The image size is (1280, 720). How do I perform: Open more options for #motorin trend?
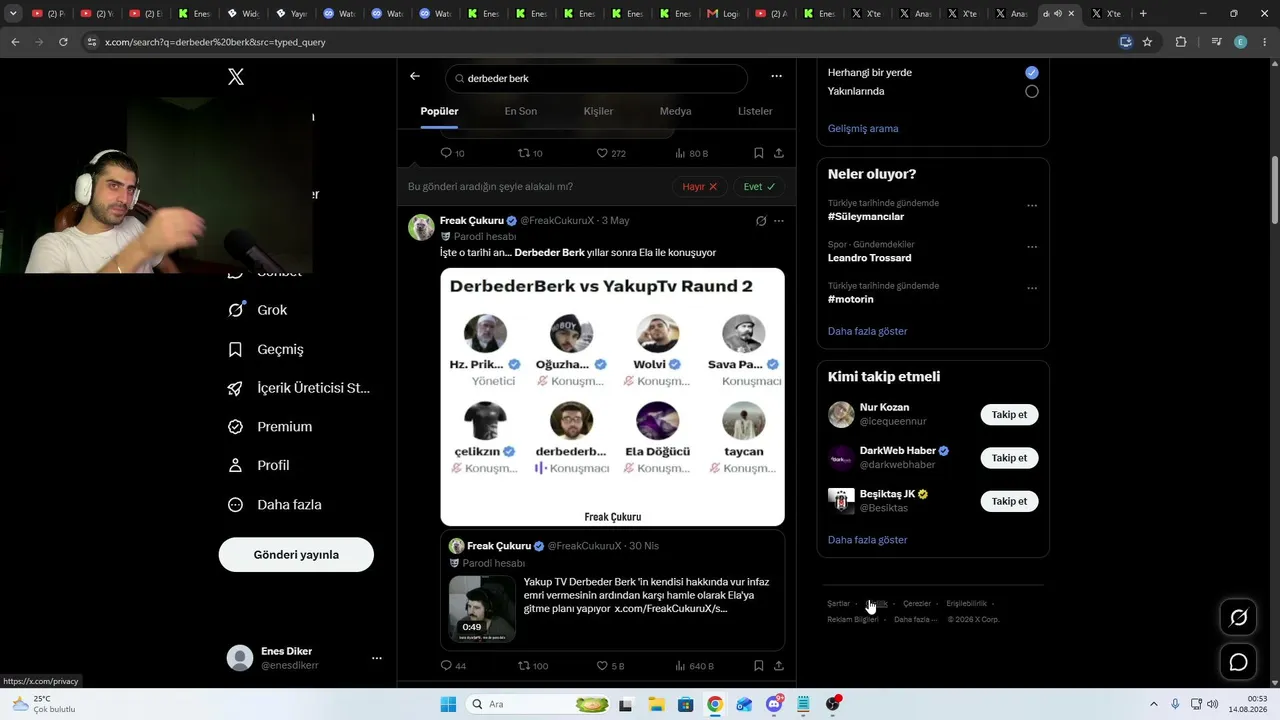[x=1032, y=289]
